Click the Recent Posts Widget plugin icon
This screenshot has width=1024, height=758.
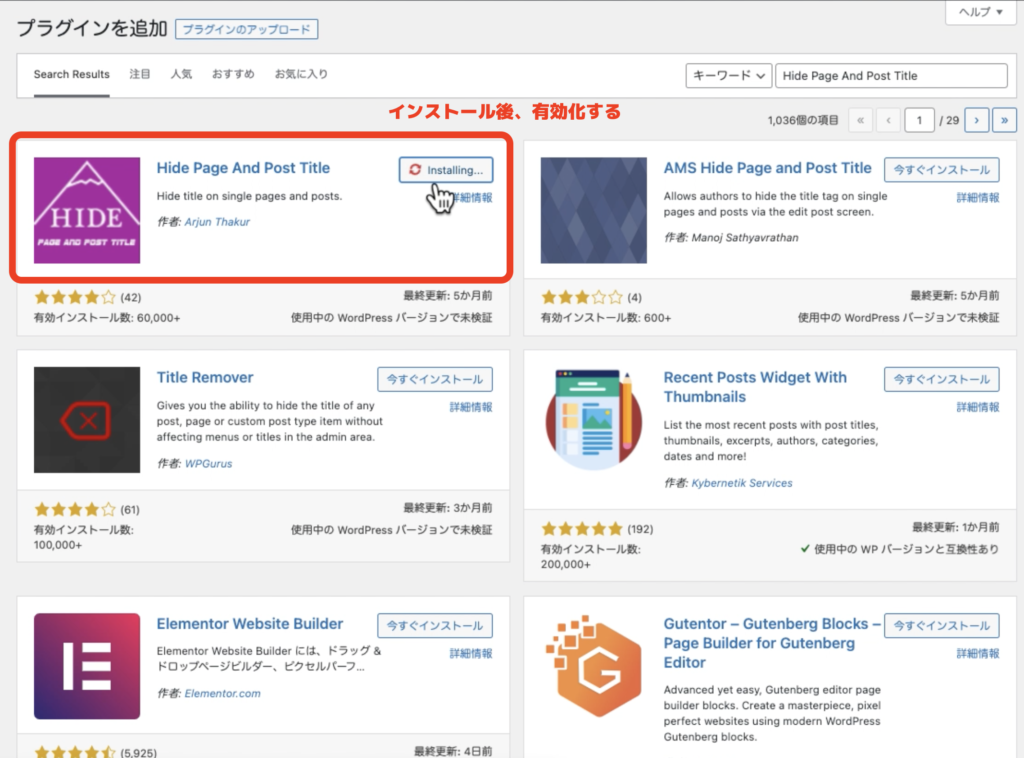pyautogui.click(x=594, y=420)
